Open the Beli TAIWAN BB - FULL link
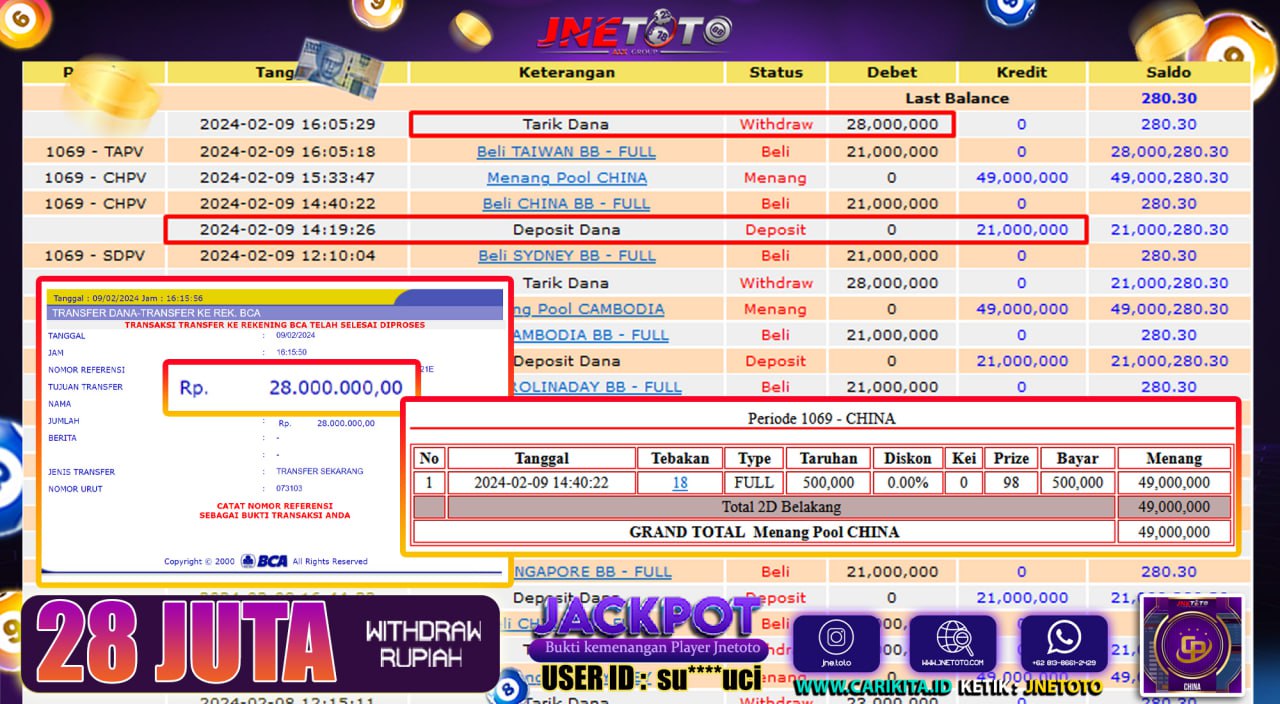The width and height of the screenshot is (1280, 704). click(x=566, y=152)
